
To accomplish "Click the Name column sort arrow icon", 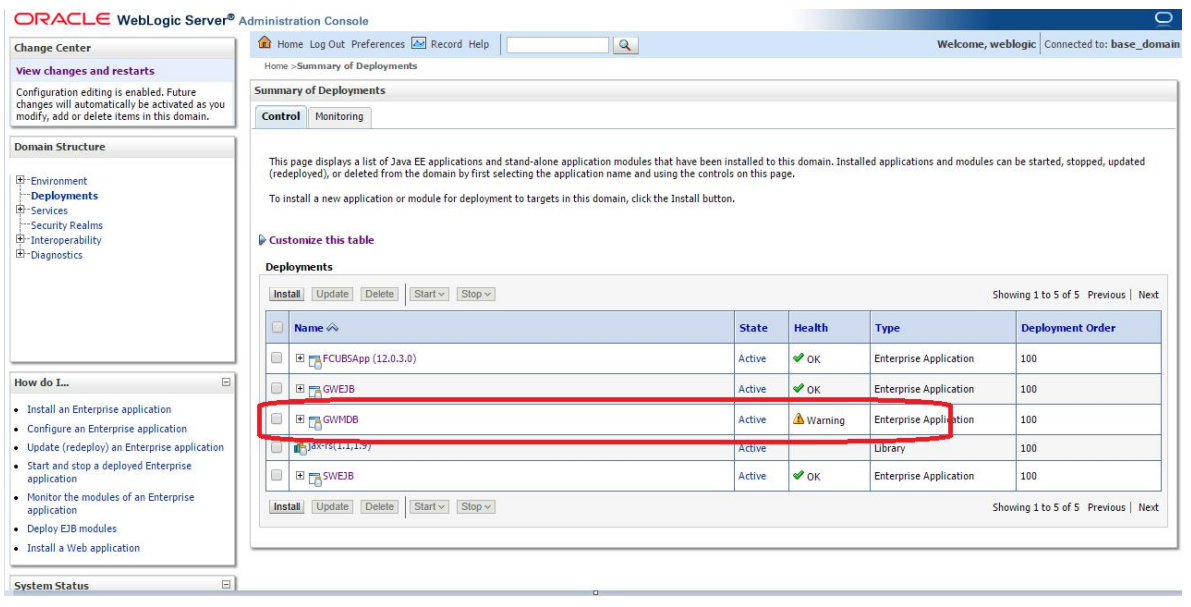I will click(x=333, y=328).
